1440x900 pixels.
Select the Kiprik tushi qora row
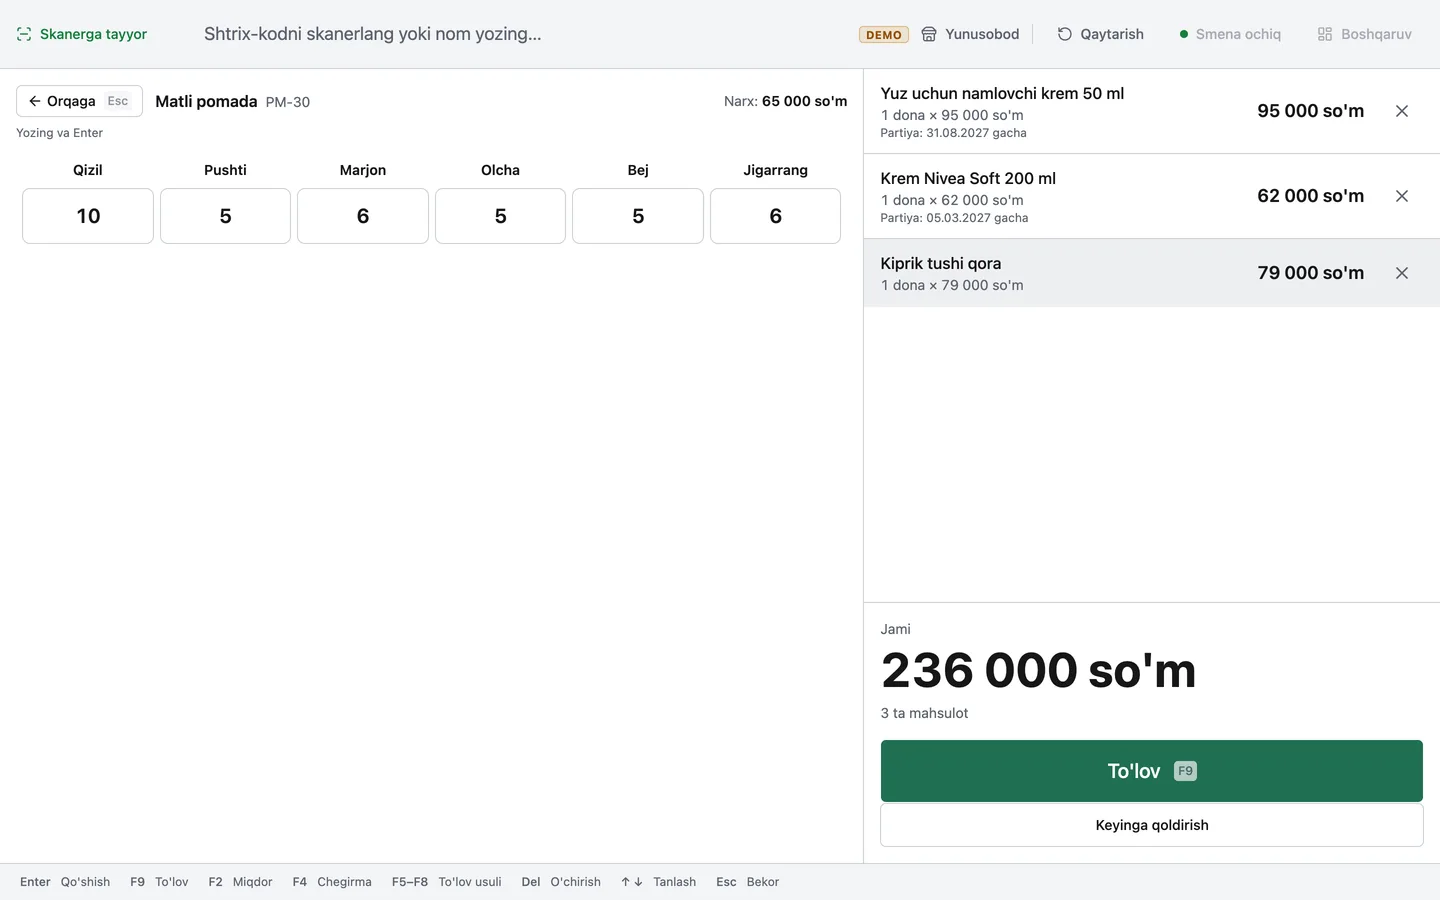pyautogui.click(x=1152, y=273)
